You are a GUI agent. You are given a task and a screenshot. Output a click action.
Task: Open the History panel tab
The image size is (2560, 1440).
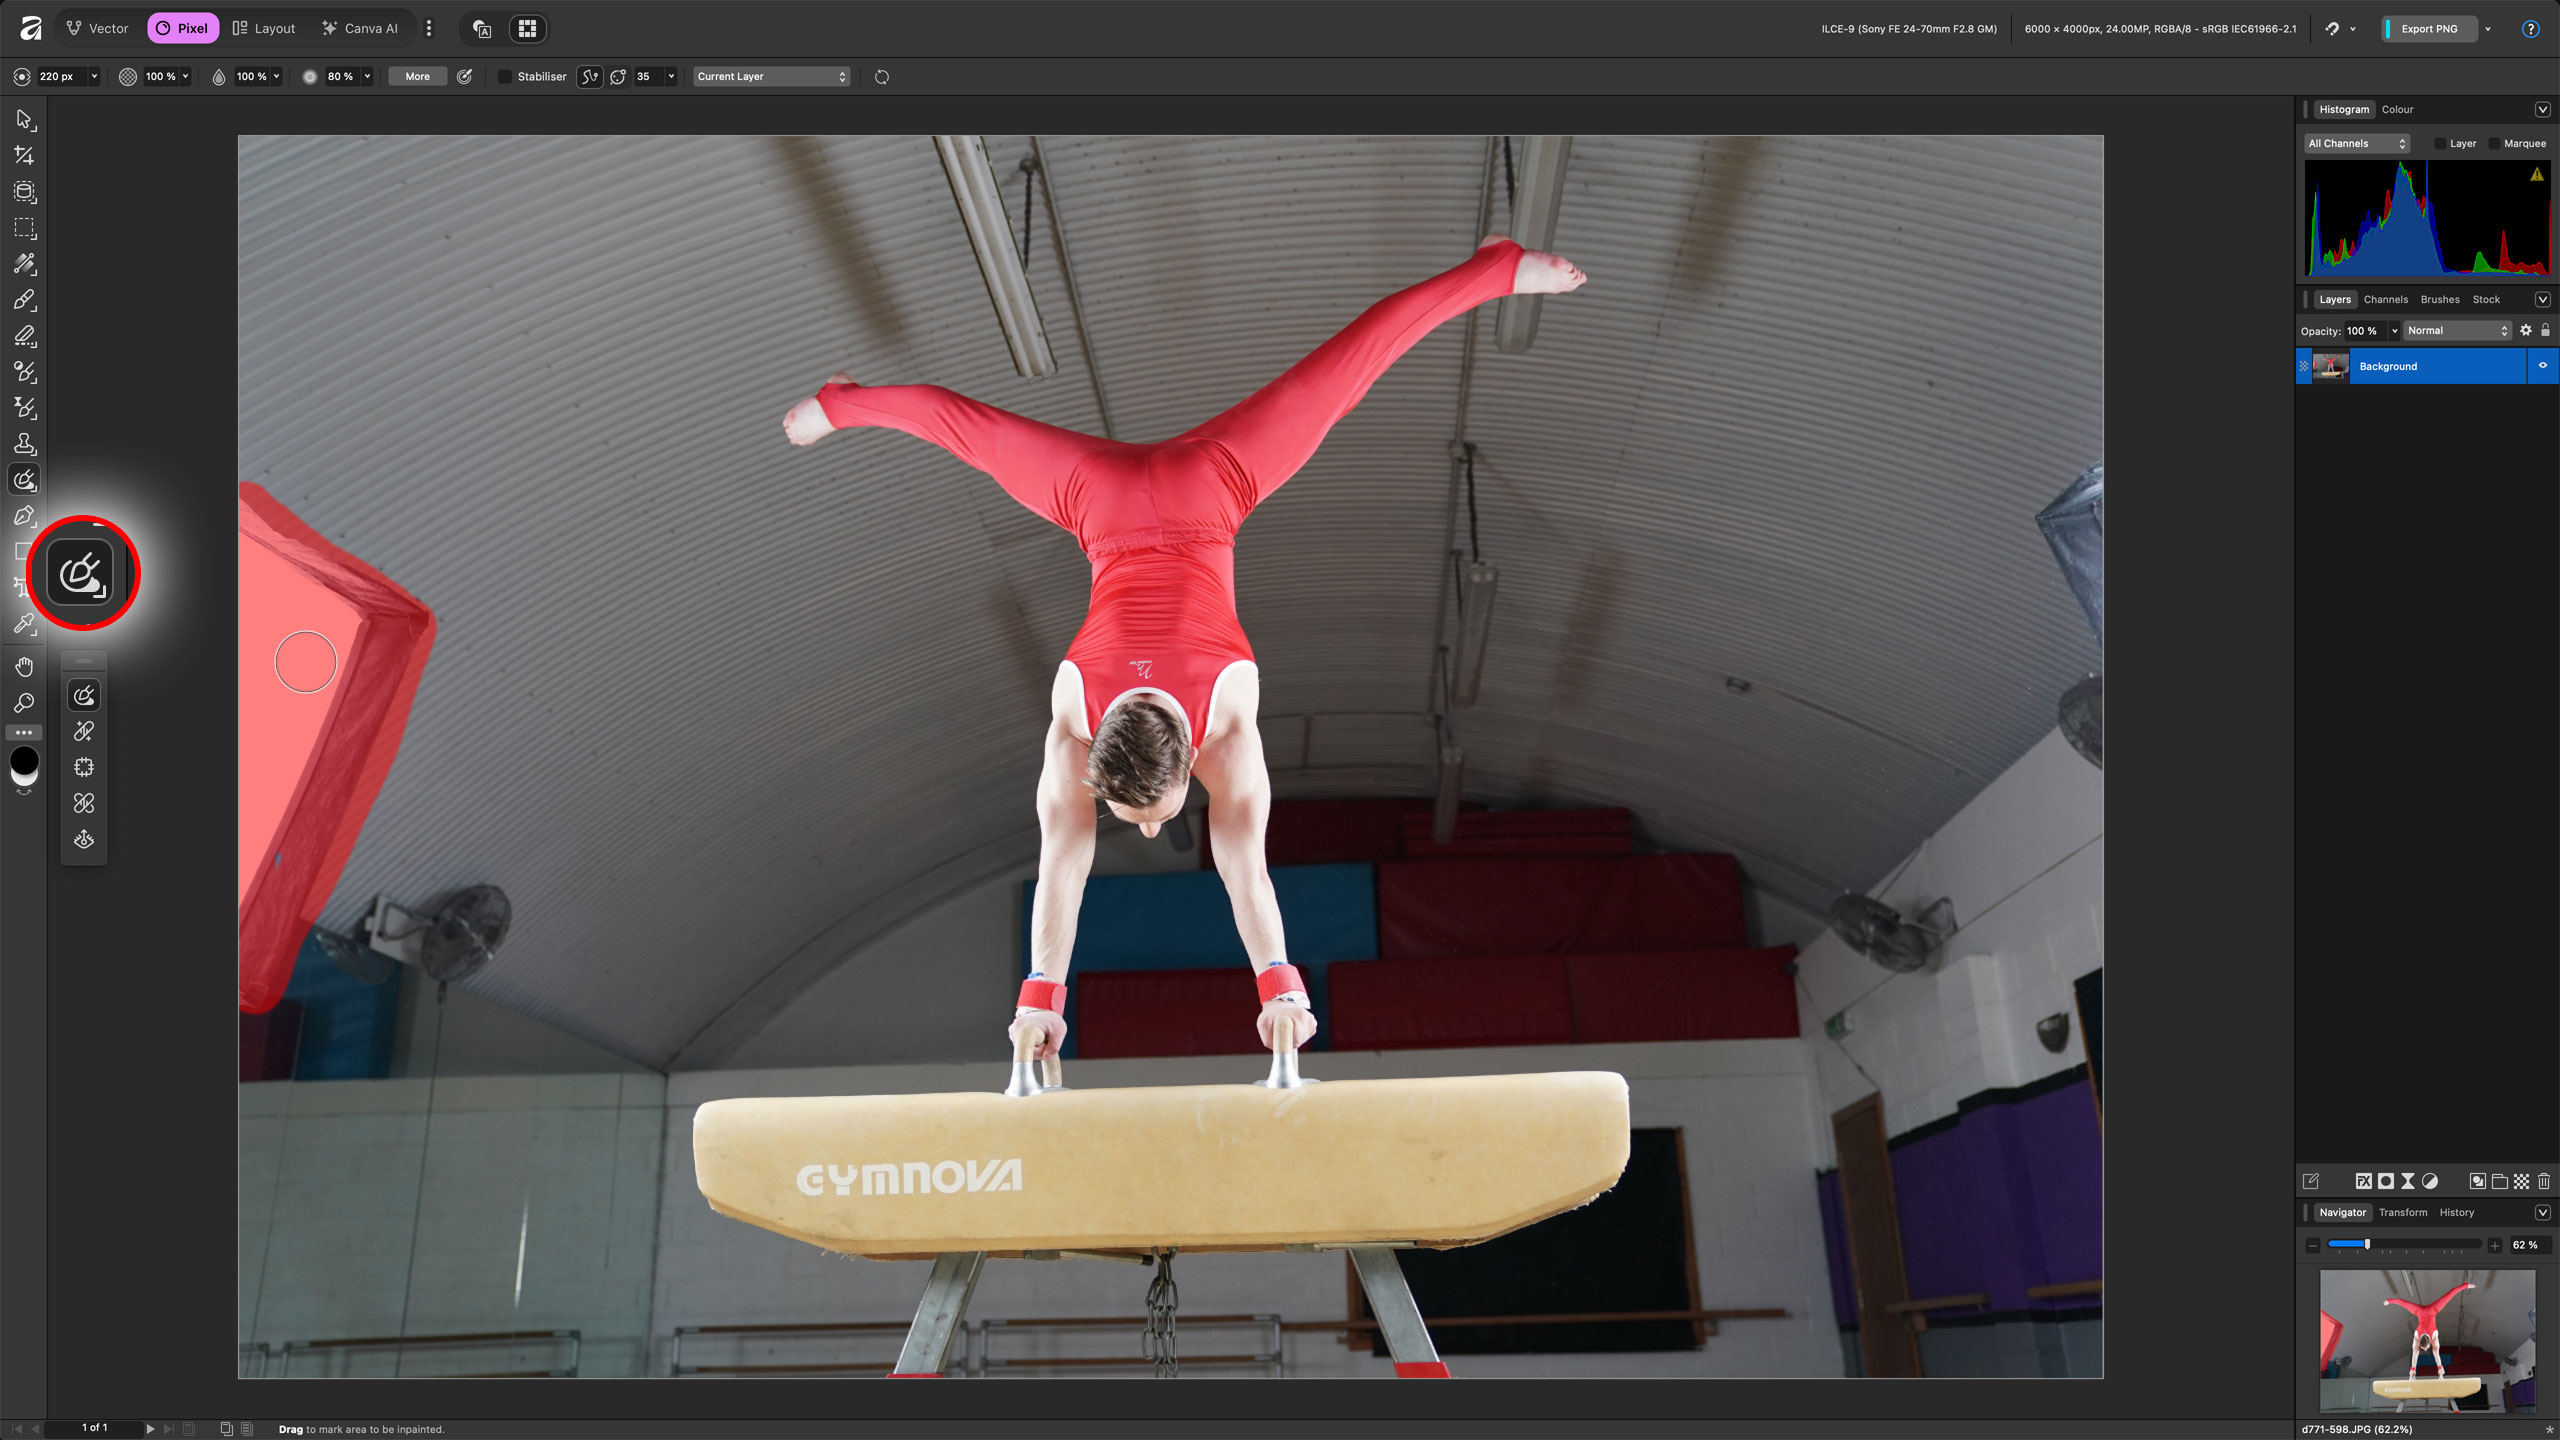[x=2456, y=1213]
